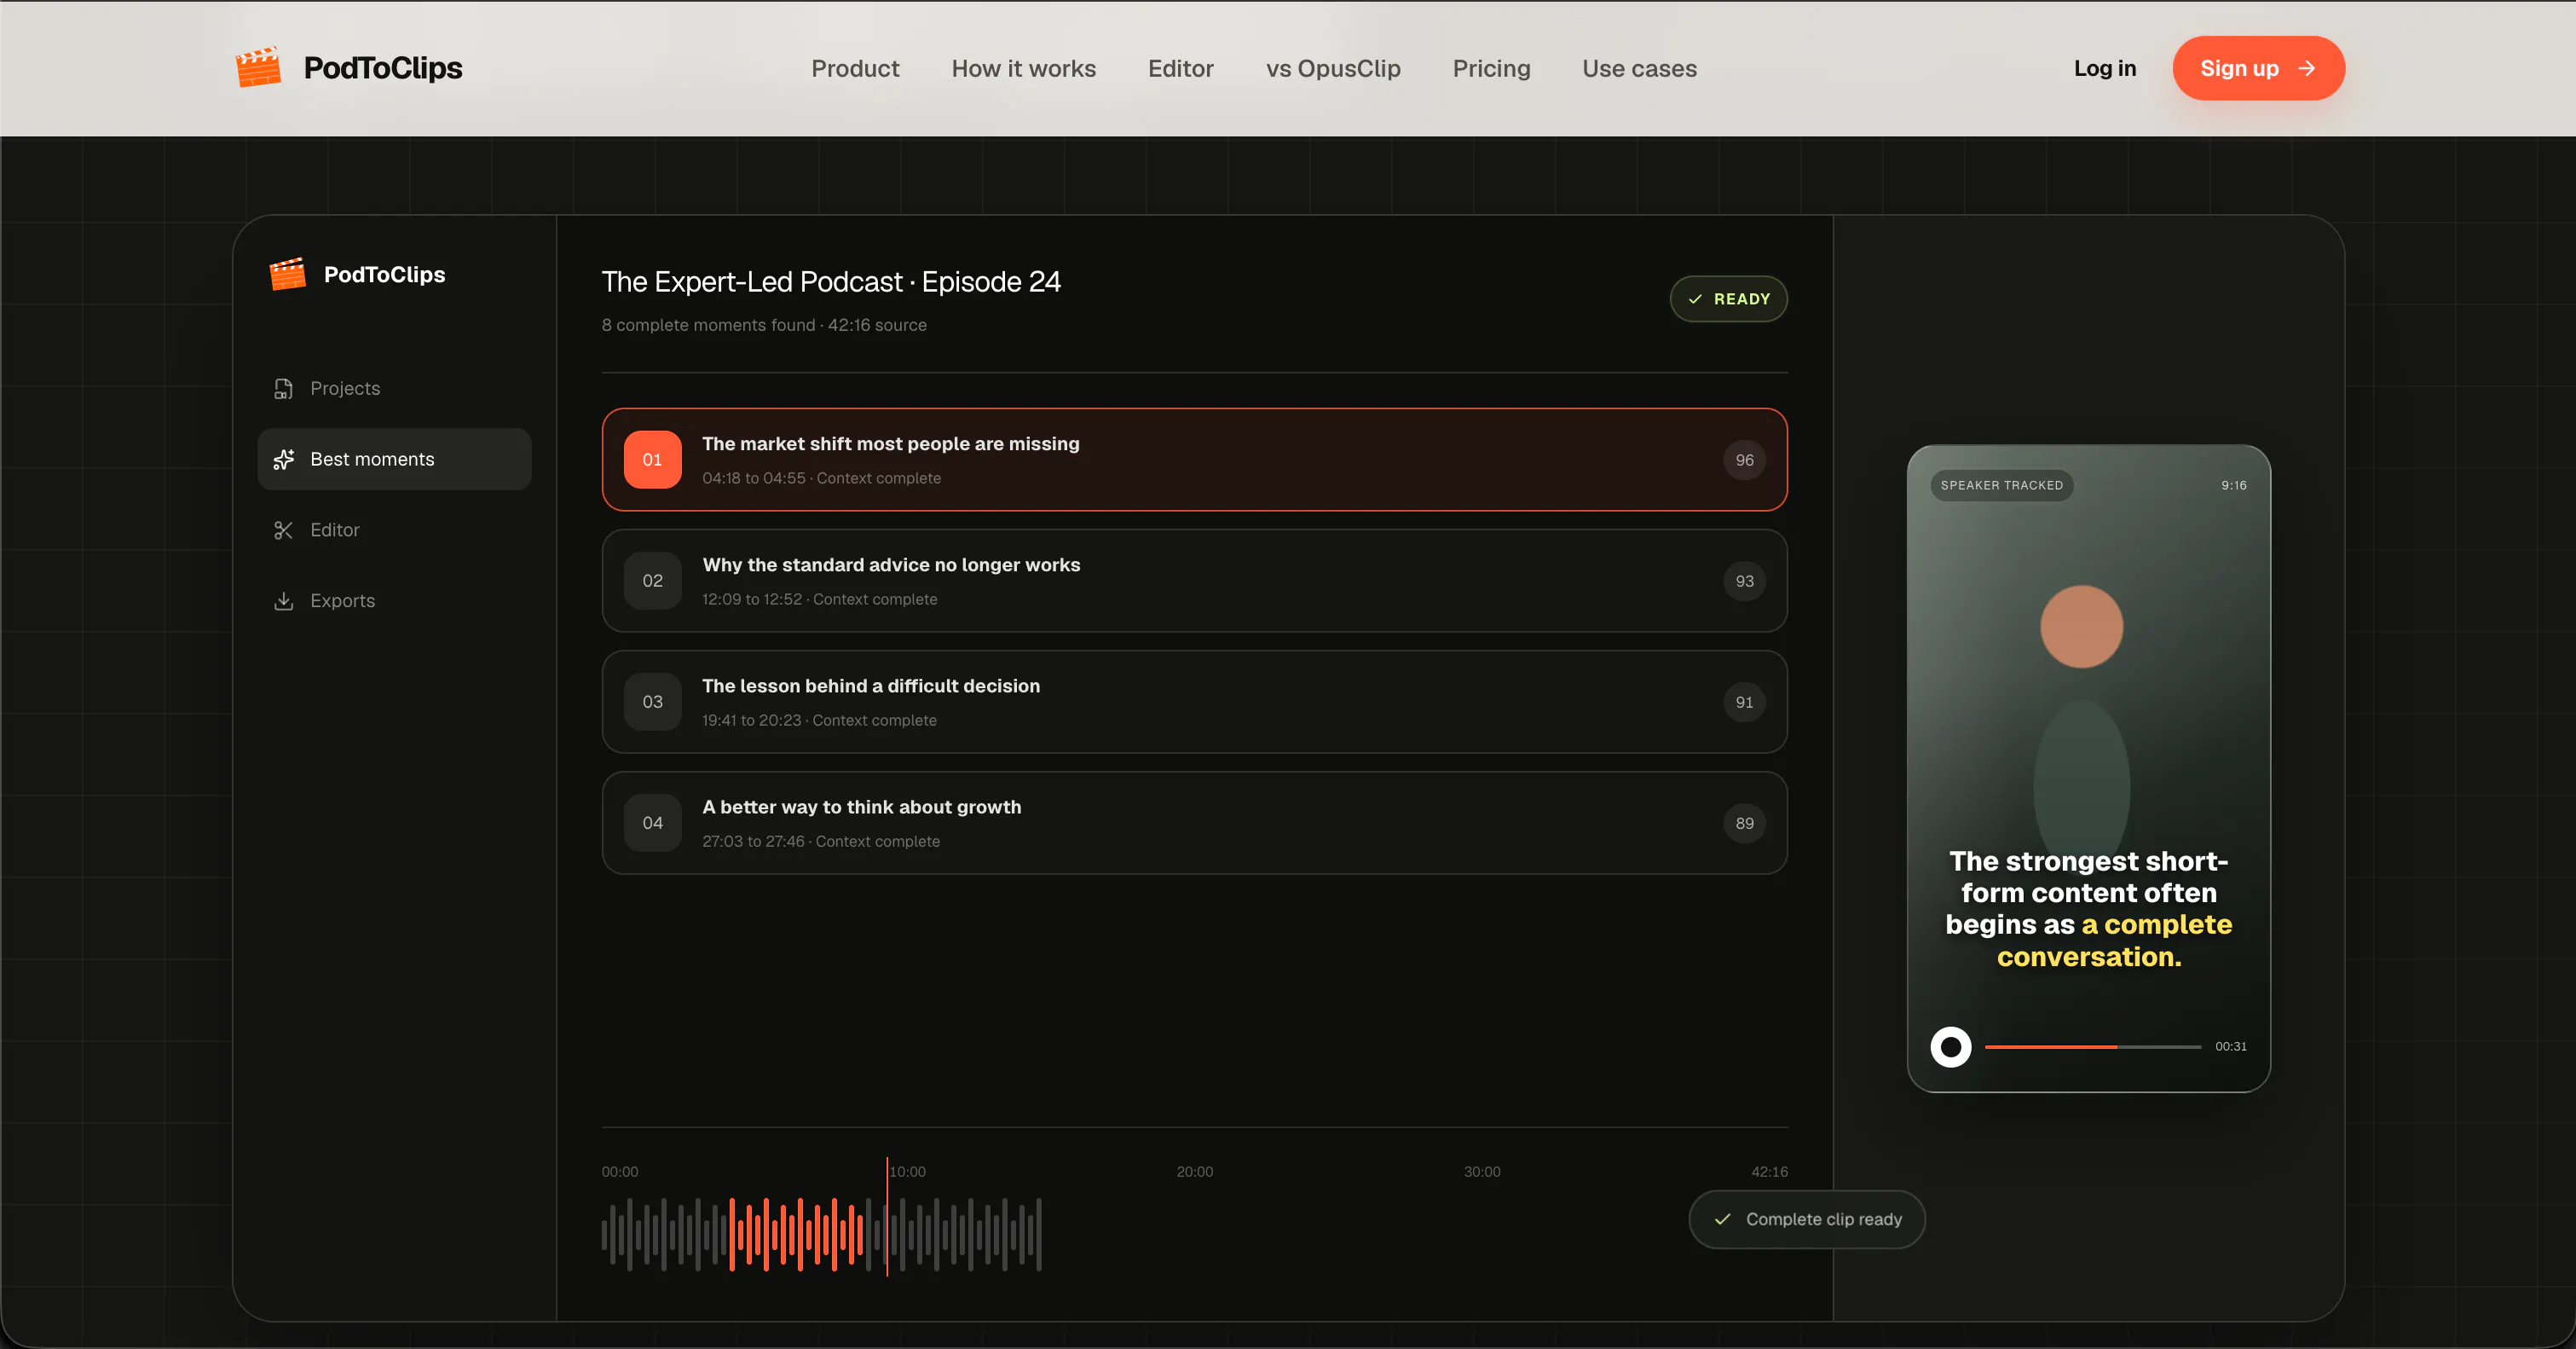Screen dimensions: 2576x1349
Task: Click the speaker avatar circle in preview
Action: pos(2081,626)
